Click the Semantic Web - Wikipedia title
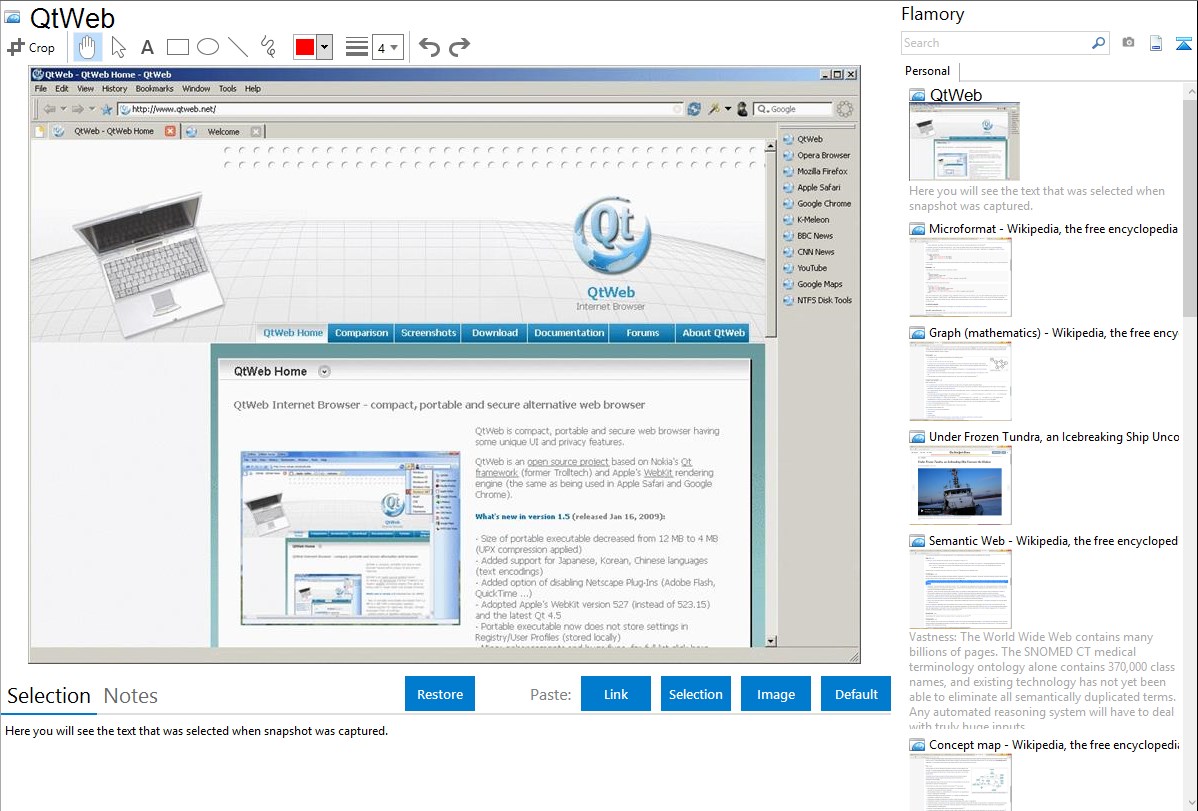 click(x=1053, y=541)
